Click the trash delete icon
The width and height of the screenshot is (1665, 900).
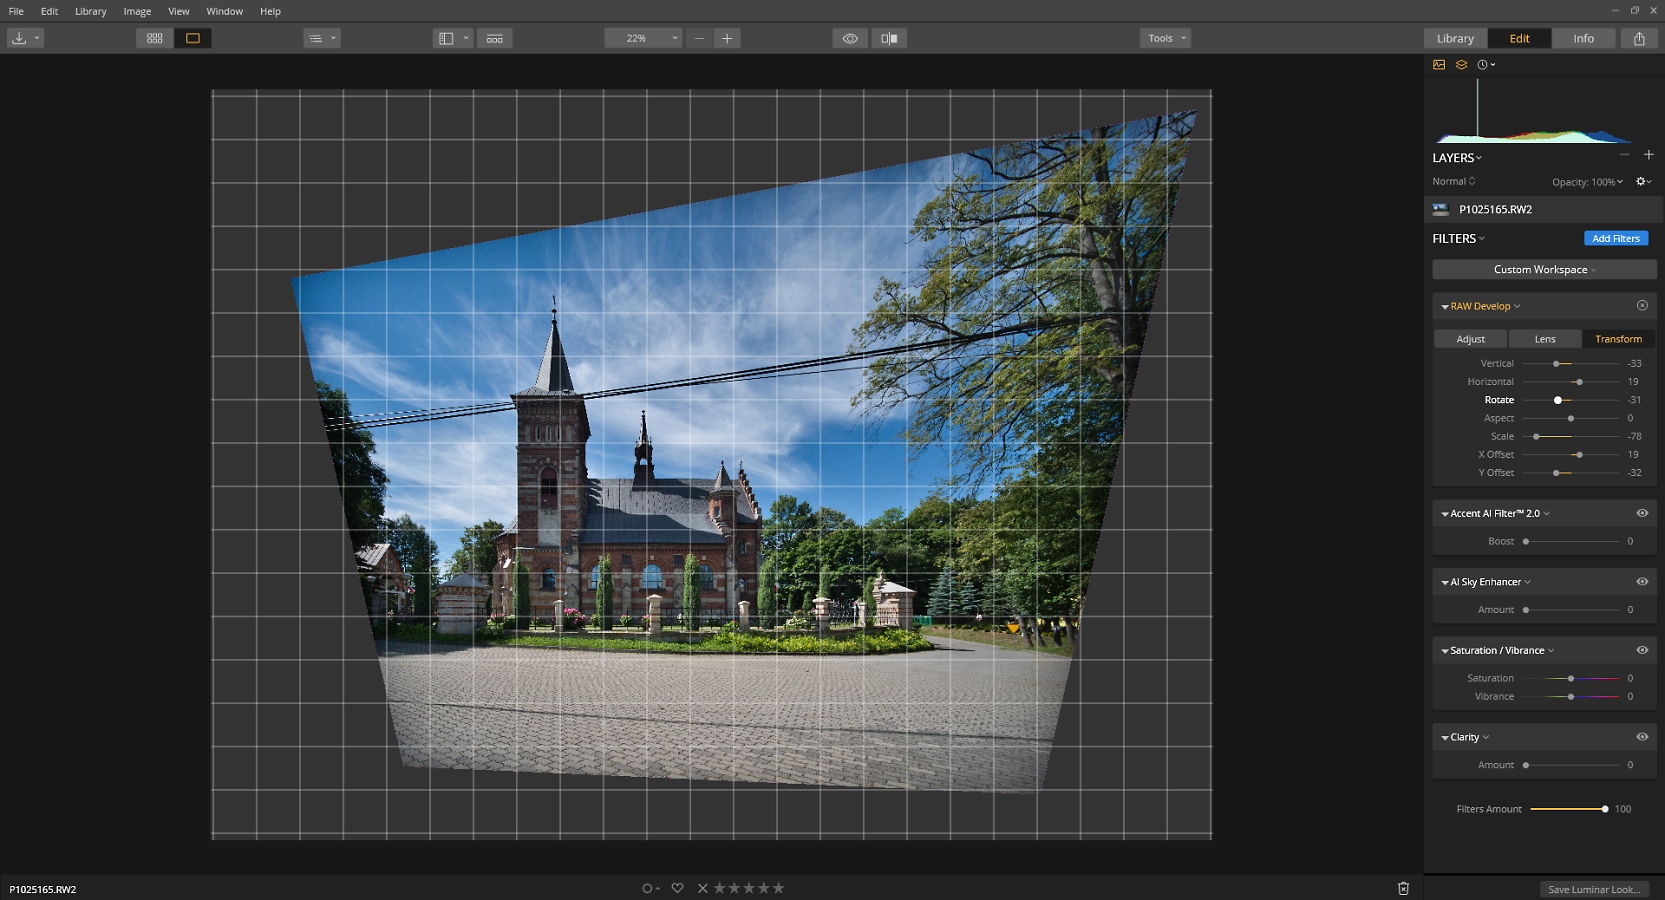(1403, 888)
